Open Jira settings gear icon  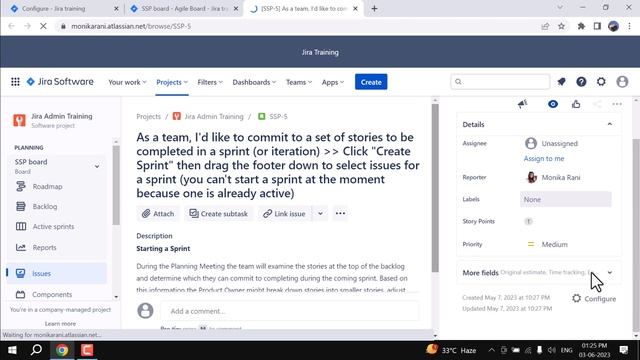click(x=601, y=82)
